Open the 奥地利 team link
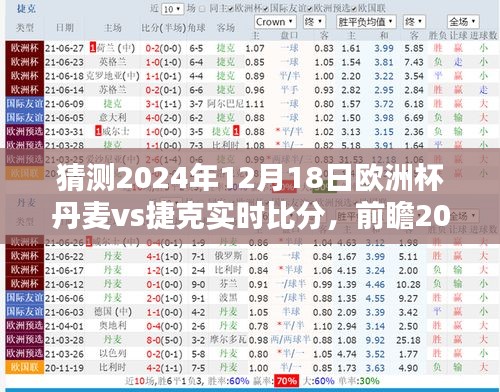This screenshot has width=500, height=392. coord(113,325)
